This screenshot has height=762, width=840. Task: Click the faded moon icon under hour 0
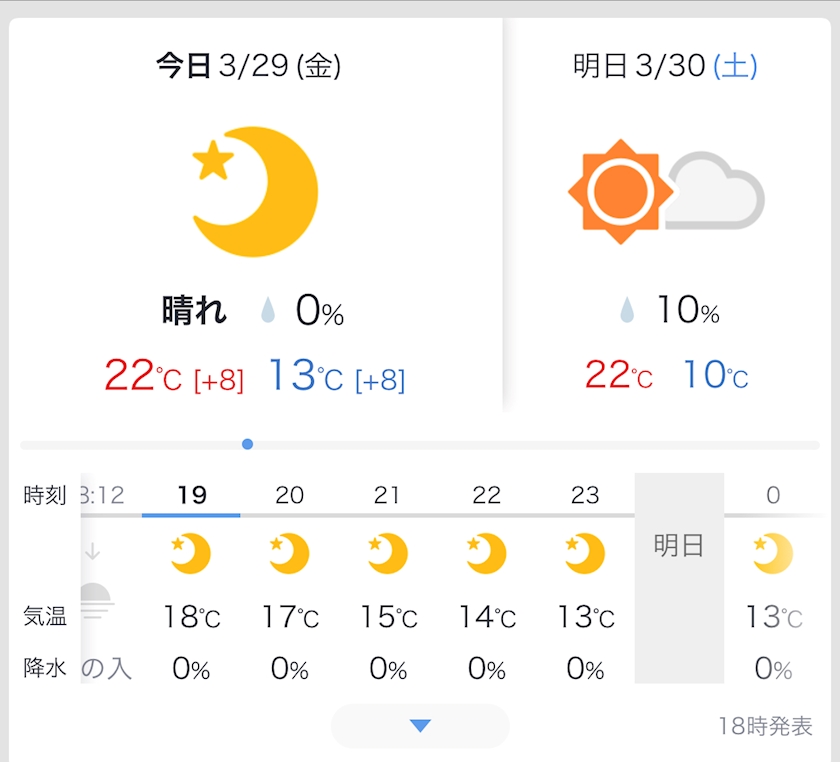(x=772, y=553)
